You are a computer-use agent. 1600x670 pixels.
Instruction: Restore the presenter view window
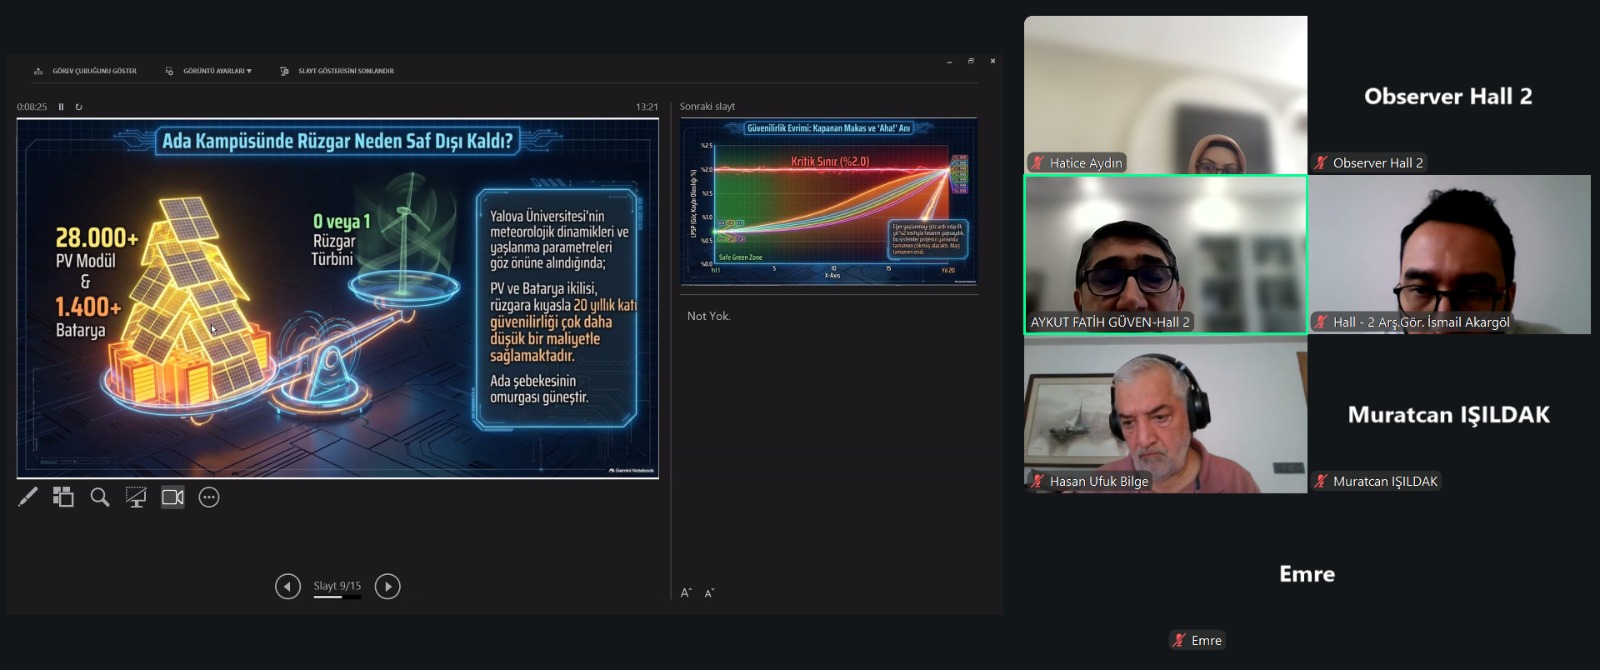tap(971, 62)
